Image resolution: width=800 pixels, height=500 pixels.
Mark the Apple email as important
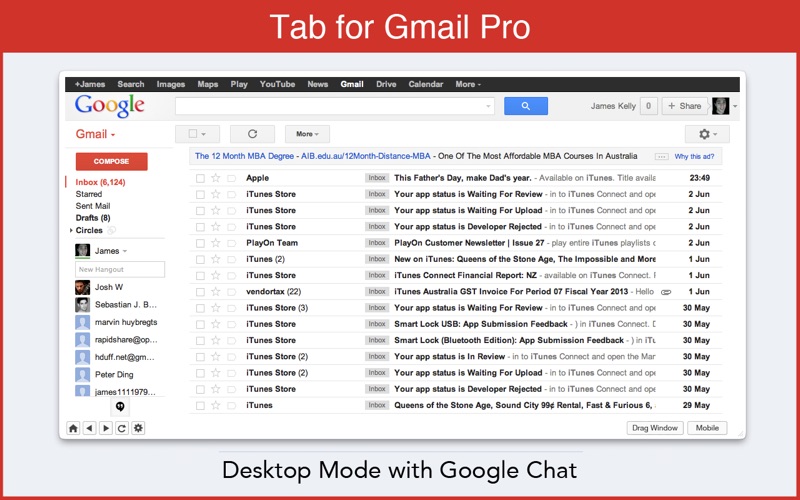[x=232, y=178]
